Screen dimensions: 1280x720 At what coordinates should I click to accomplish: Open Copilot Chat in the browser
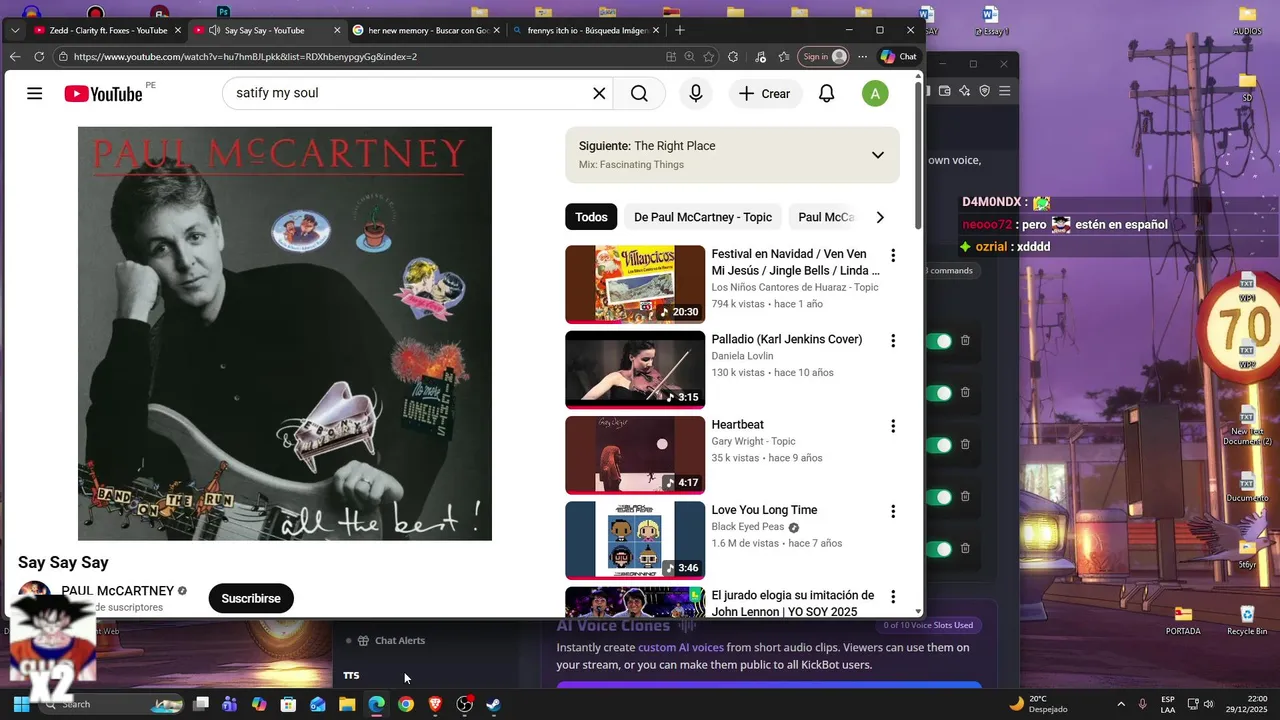[x=898, y=57]
